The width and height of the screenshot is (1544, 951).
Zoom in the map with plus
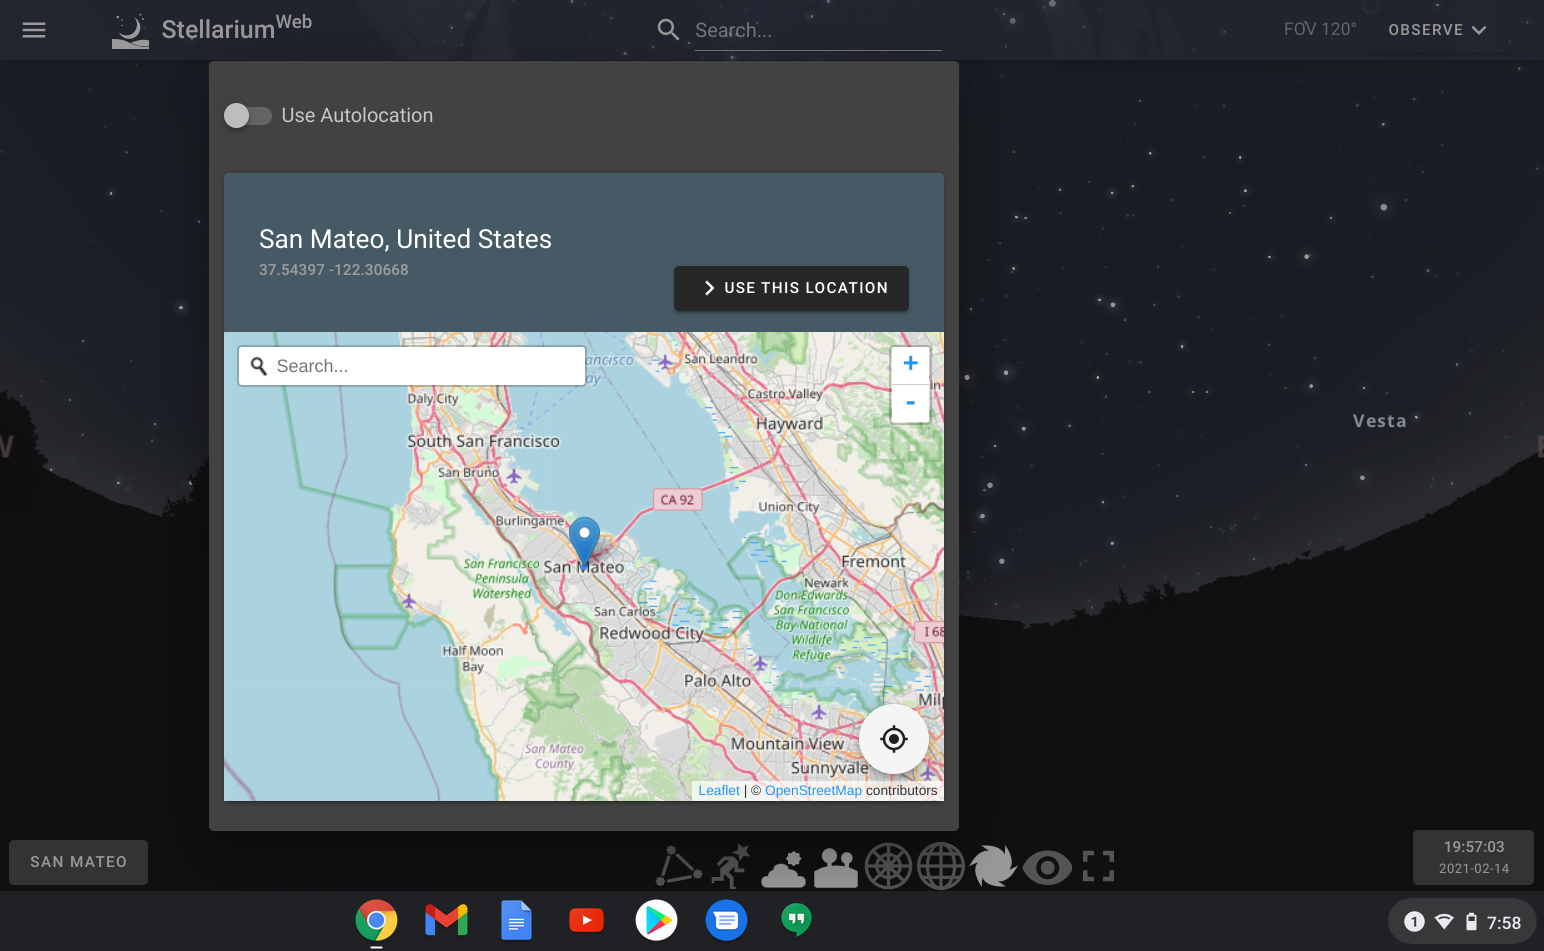(910, 364)
